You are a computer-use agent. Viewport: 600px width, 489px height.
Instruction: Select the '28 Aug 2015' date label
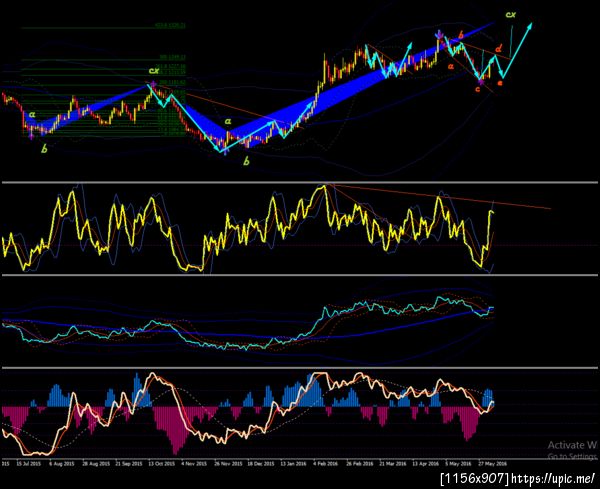pyautogui.click(x=95, y=463)
